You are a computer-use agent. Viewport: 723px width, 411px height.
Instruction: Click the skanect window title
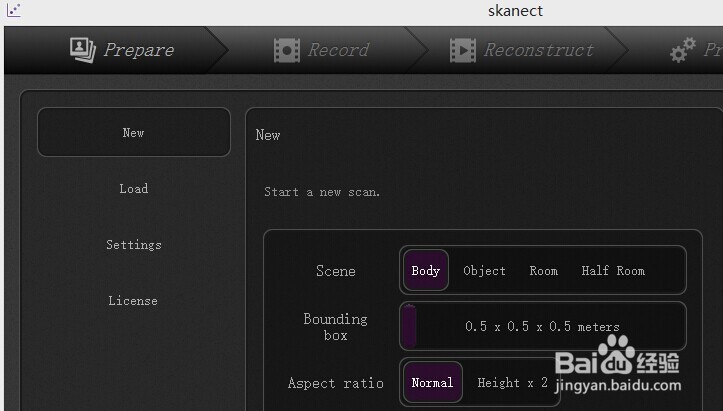516,11
